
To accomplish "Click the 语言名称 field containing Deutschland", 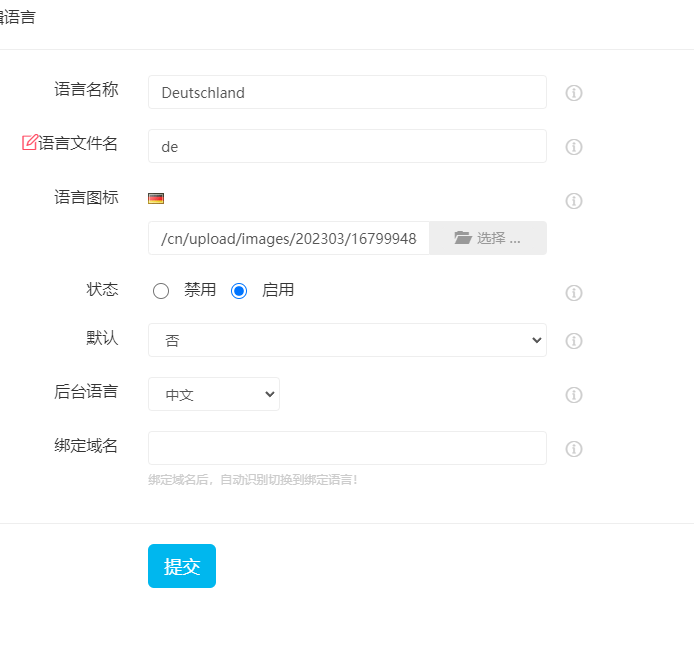I will [x=347, y=92].
